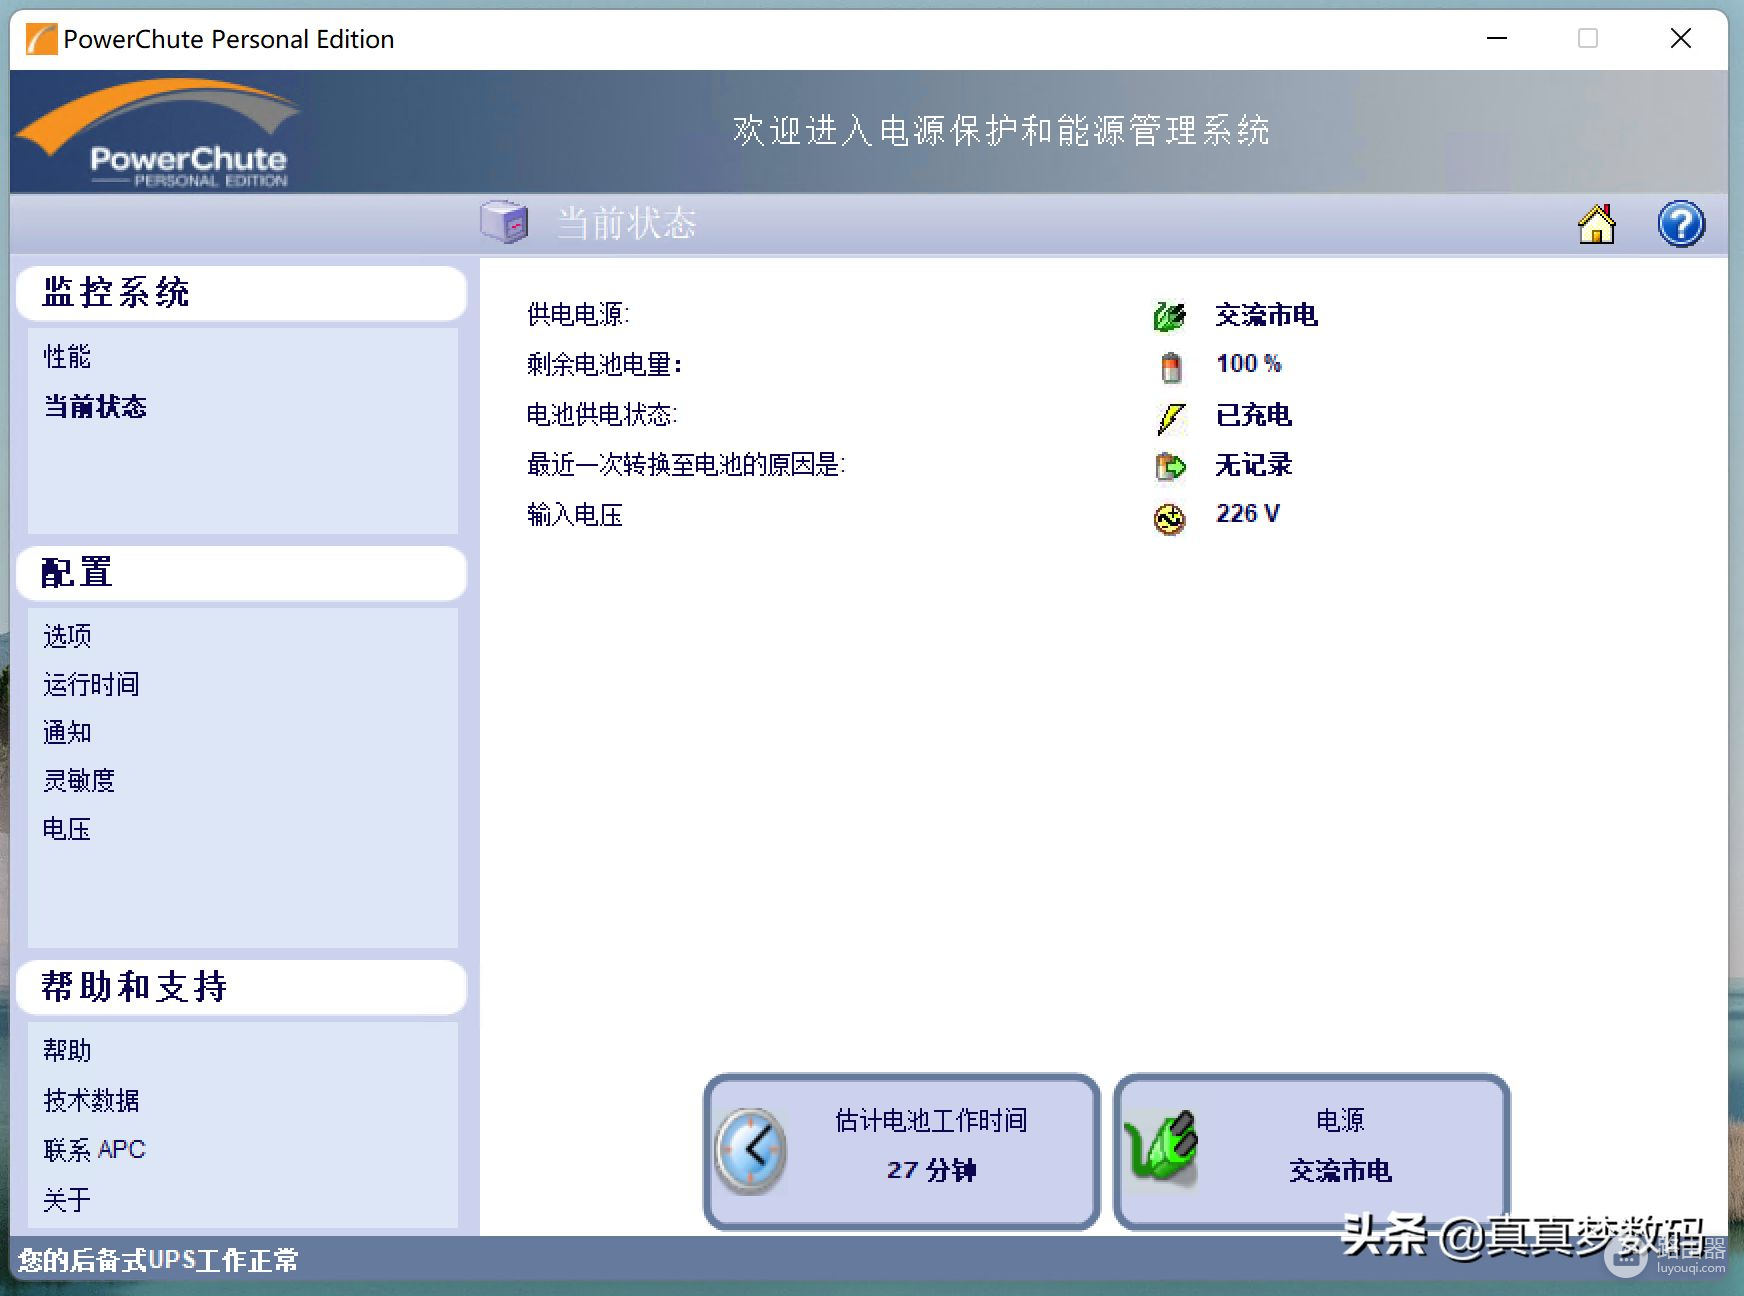Open the 通知 configuration page
The width and height of the screenshot is (1744, 1296).
coord(67,733)
